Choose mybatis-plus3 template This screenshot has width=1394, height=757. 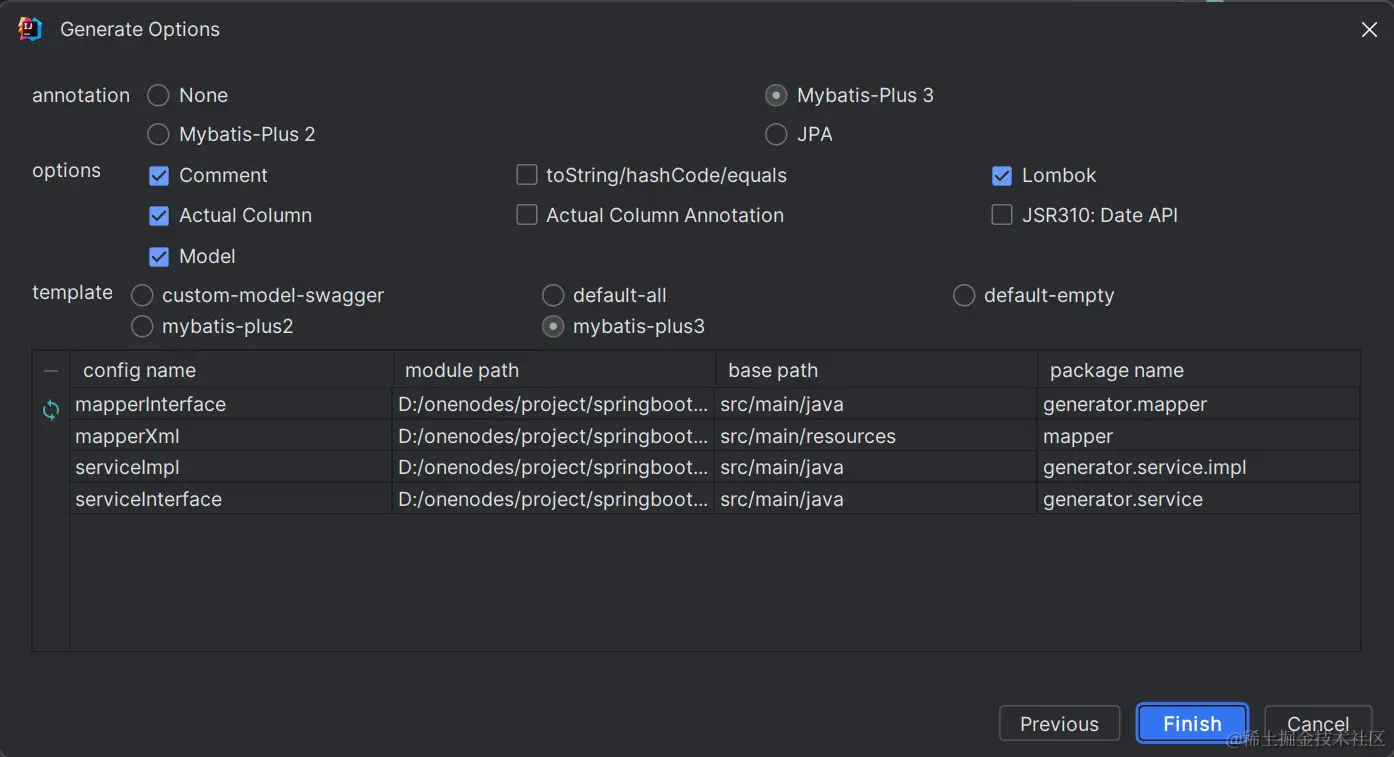point(553,326)
